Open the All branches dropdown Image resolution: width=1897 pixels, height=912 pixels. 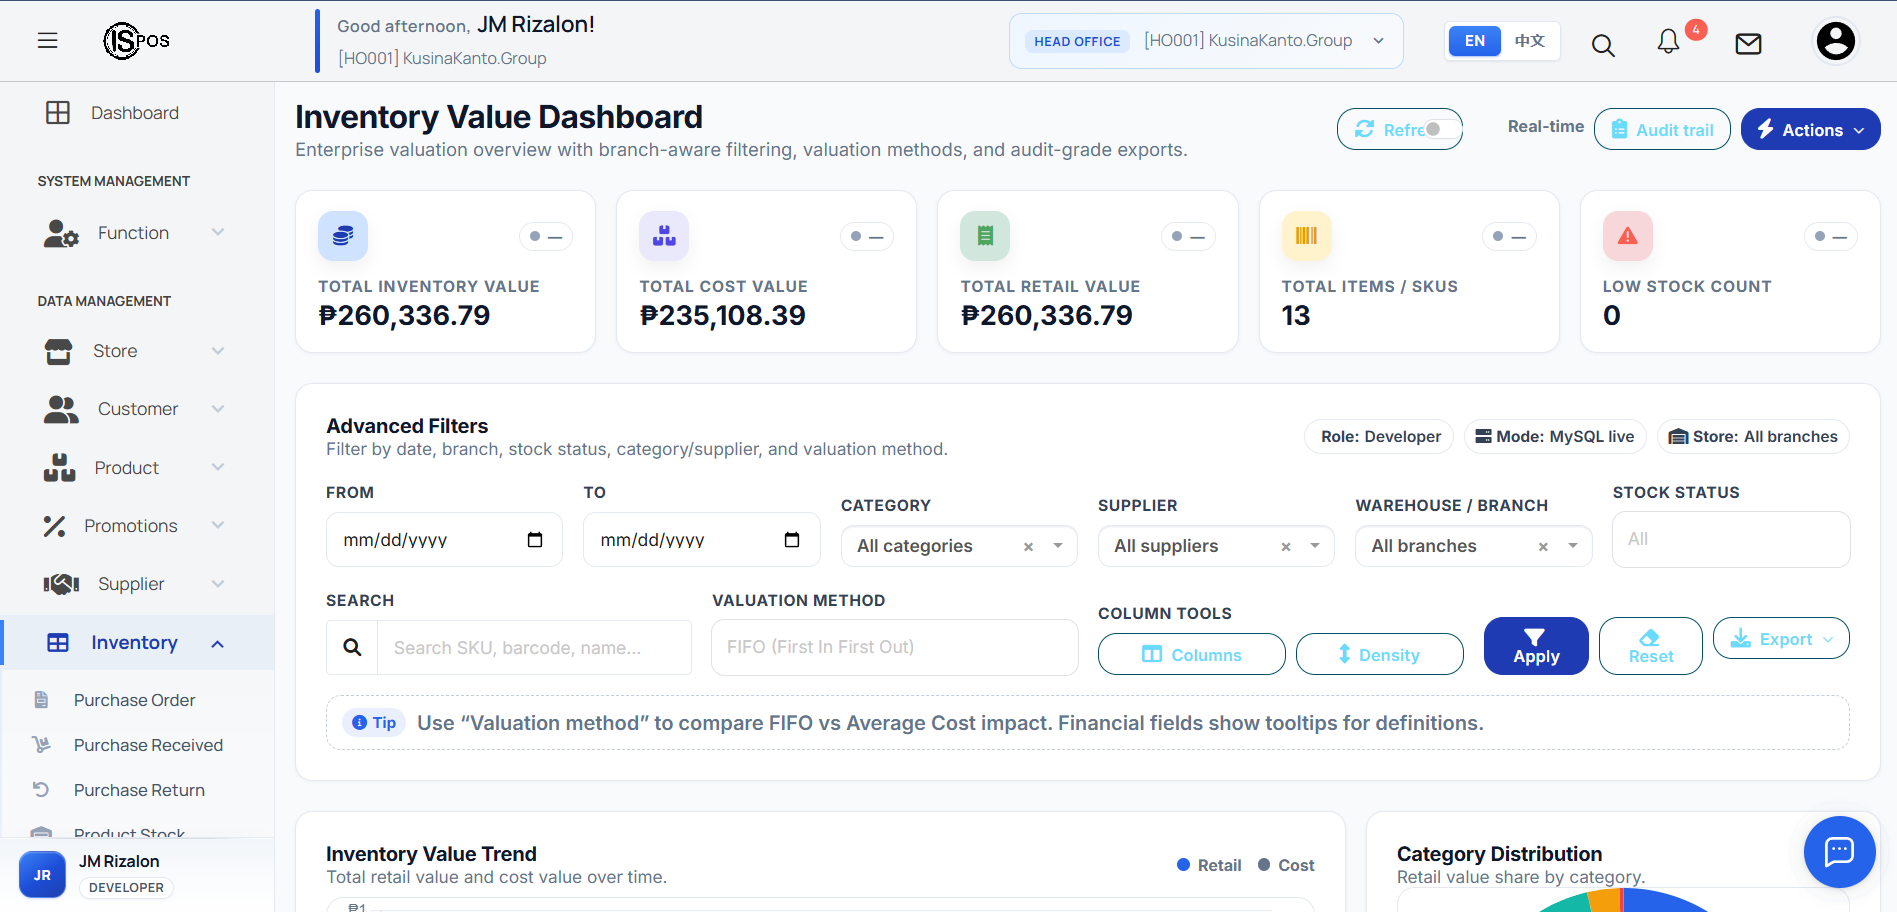coord(1473,546)
